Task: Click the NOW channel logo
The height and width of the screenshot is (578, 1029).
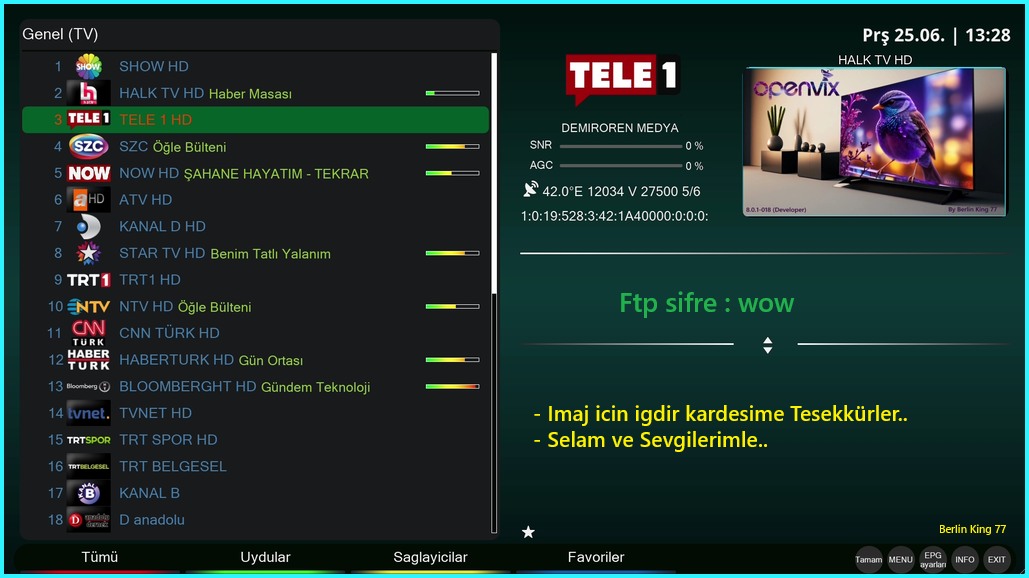Action: (88, 173)
